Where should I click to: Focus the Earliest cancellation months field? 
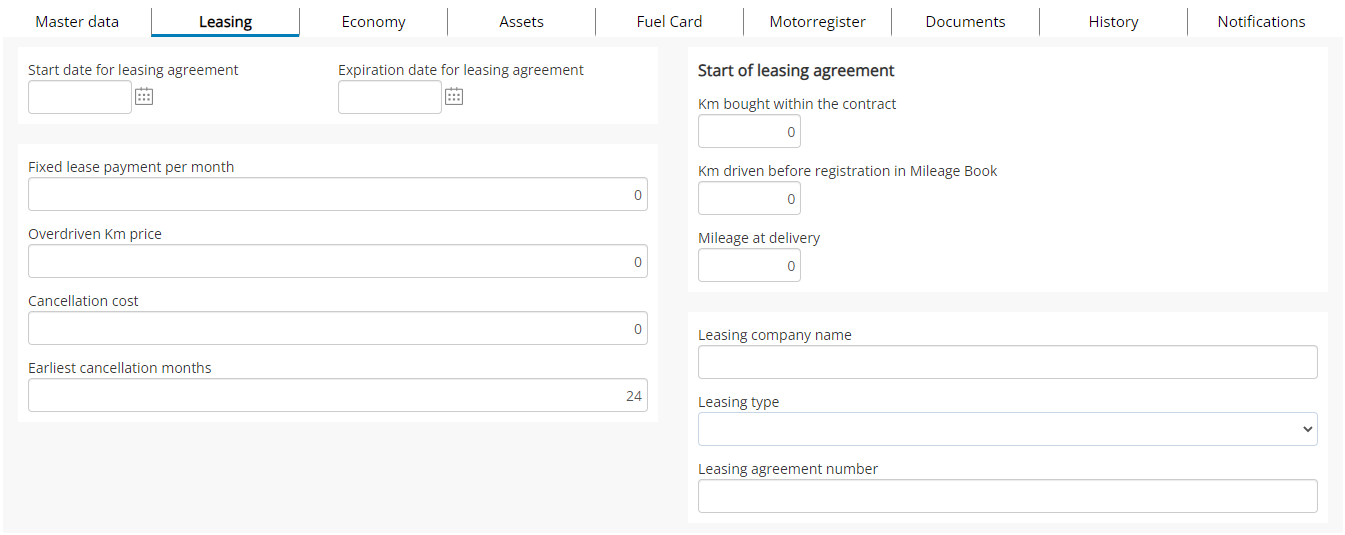click(x=338, y=395)
